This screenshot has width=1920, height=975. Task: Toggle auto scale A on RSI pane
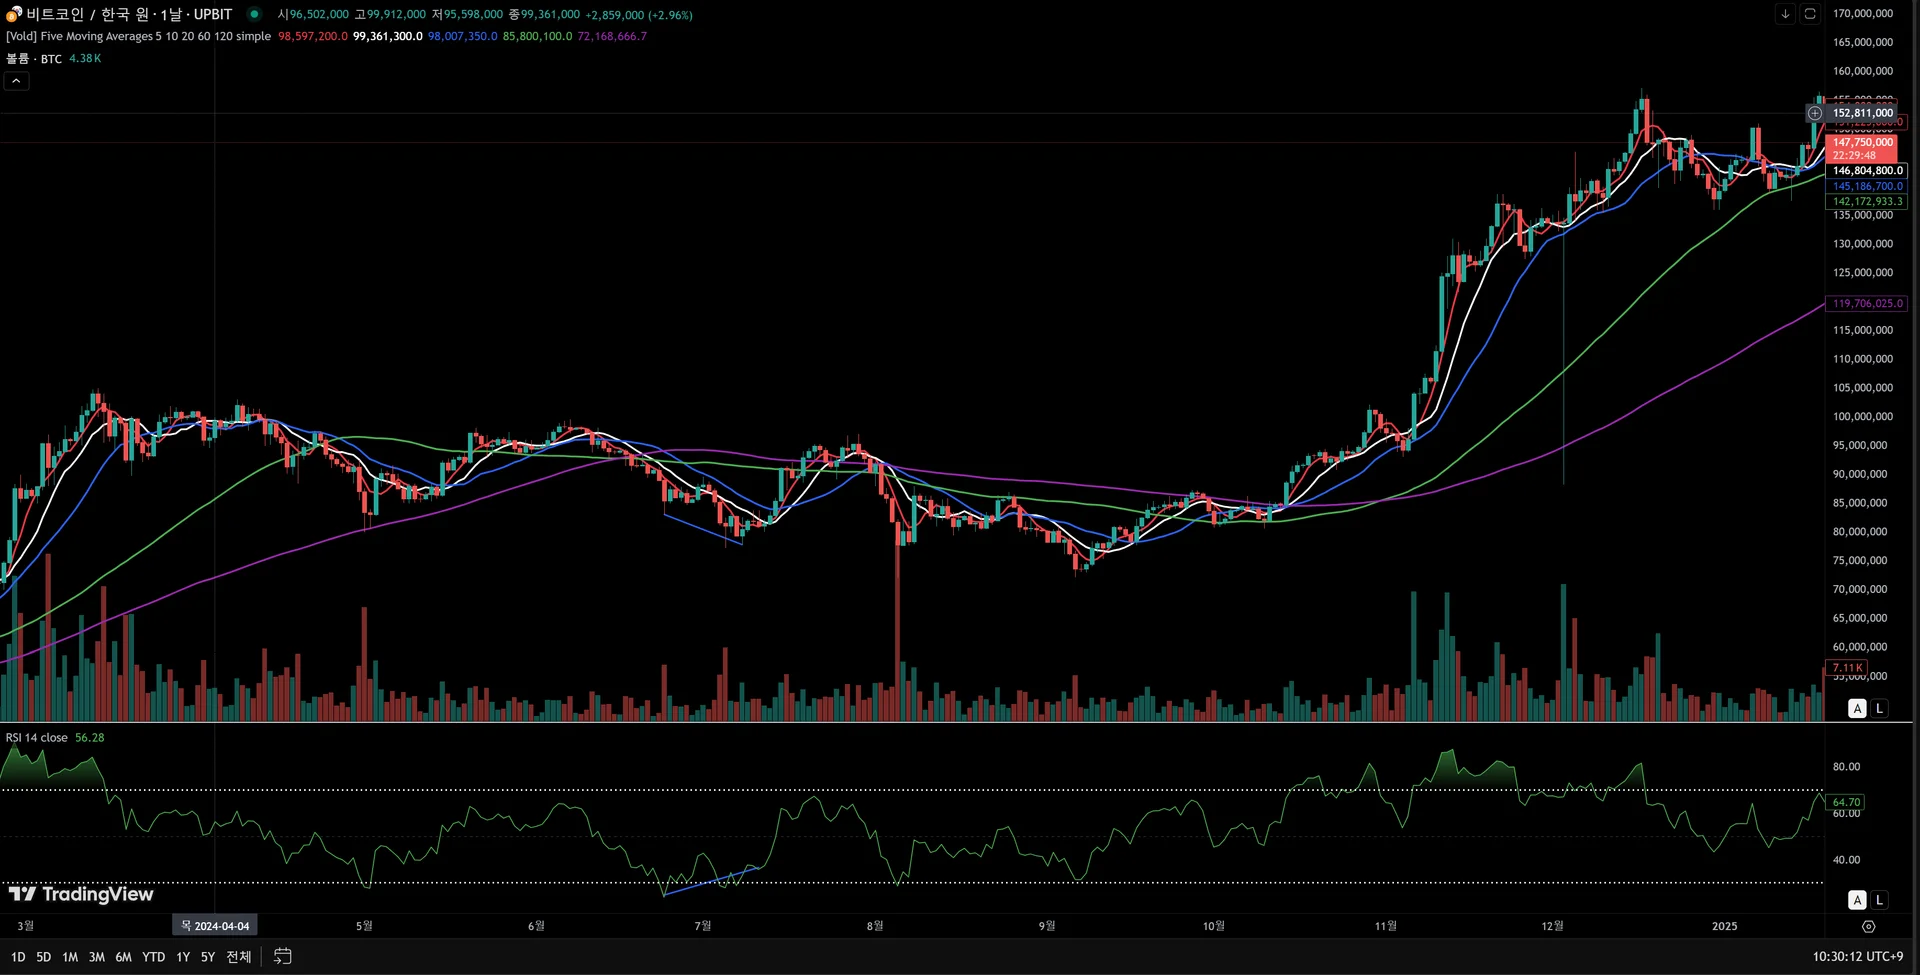pyautogui.click(x=1857, y=900)
